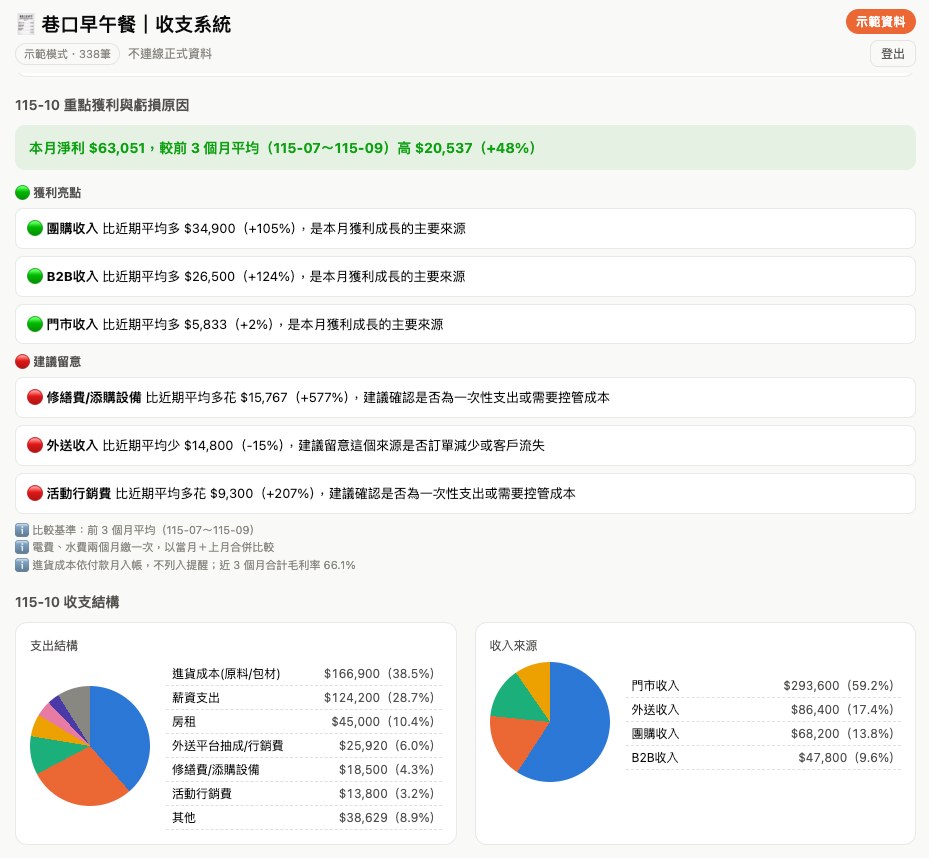929x858 pixels.
Task: Click the green slice of the income pie
Action: [x=514, y=699]
